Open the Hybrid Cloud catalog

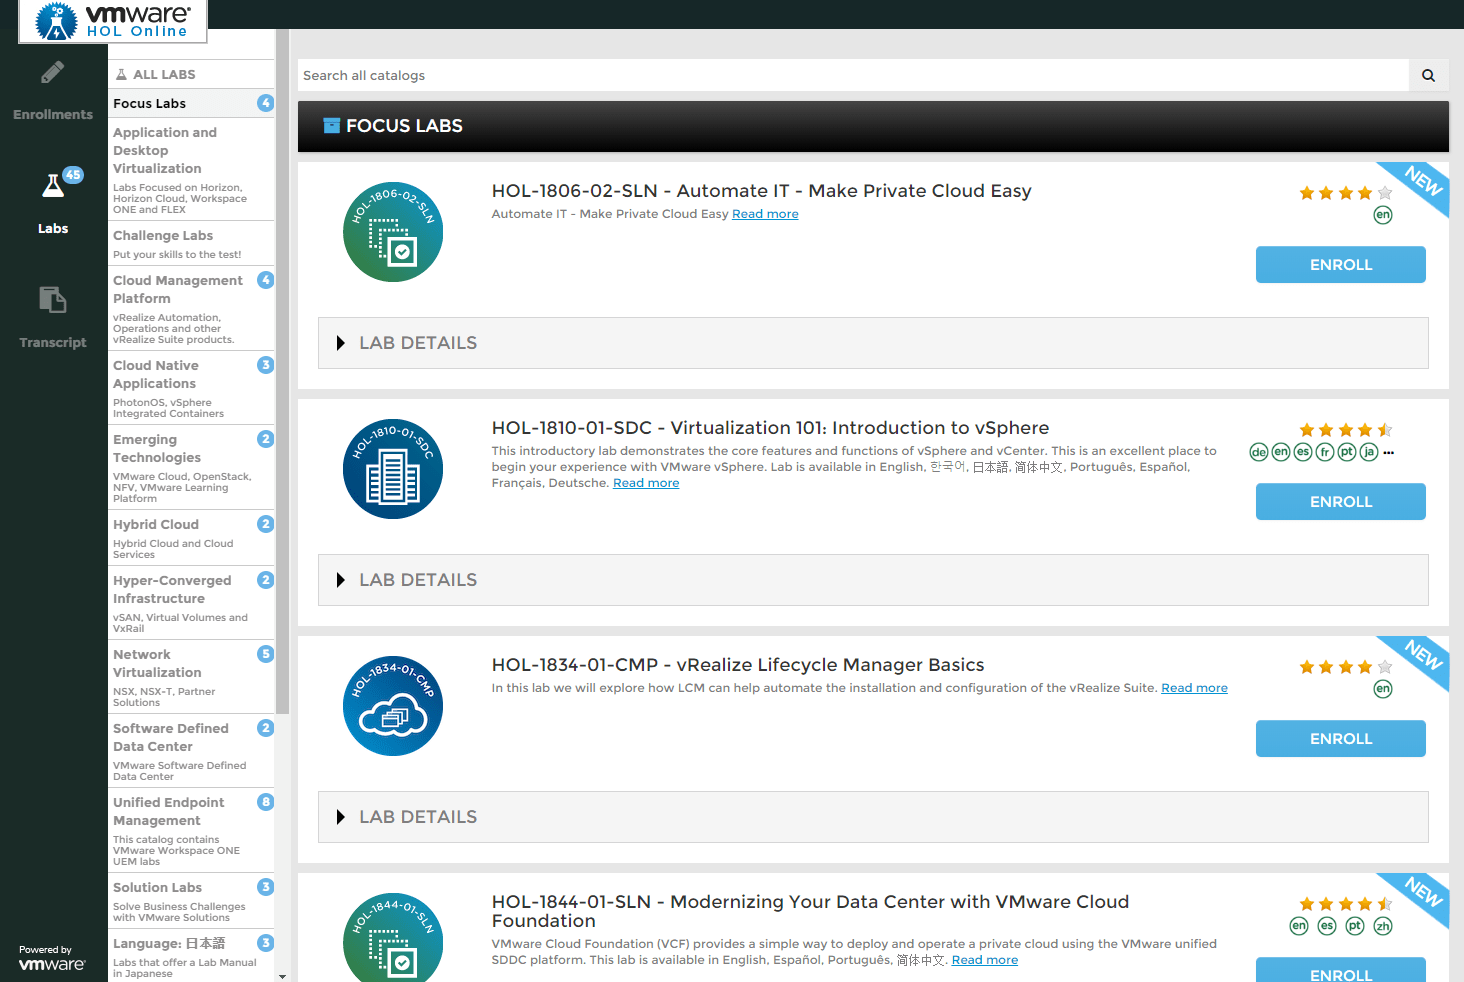click(191, 537)
